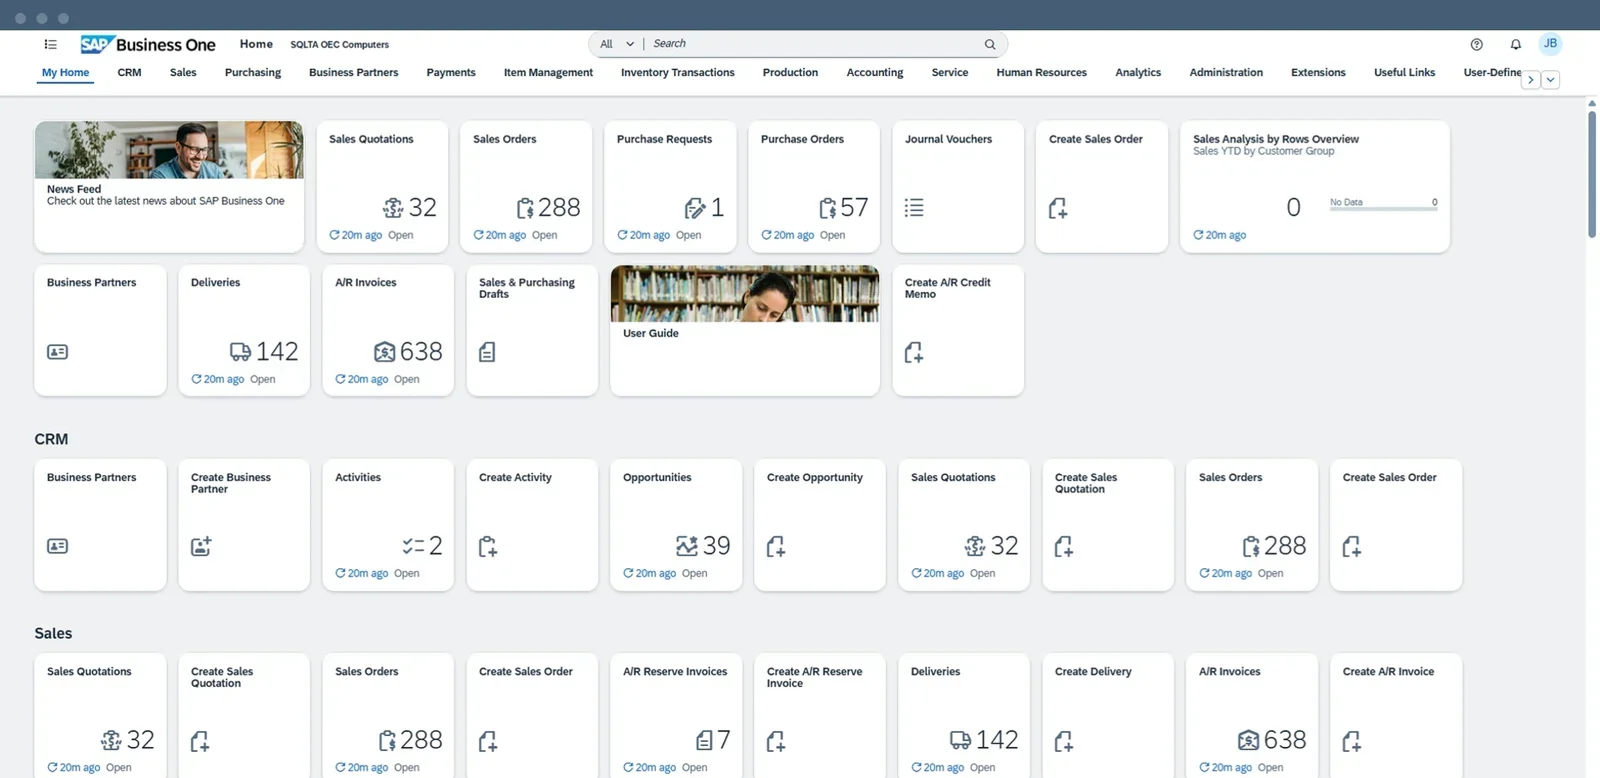1600x778 pixels.
Task: Open the help question mark icon
Action: pos(1477,44)
